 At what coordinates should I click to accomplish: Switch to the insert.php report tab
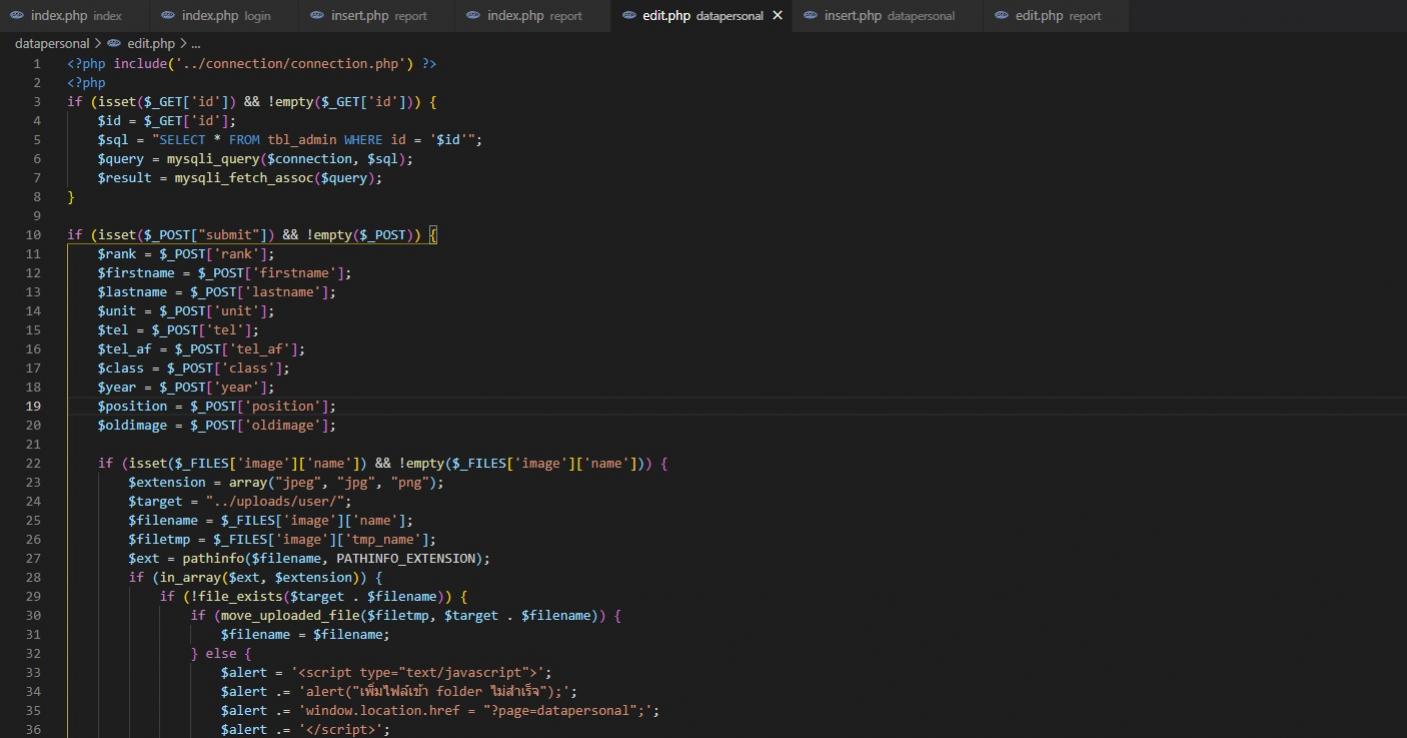click(378, 16)
